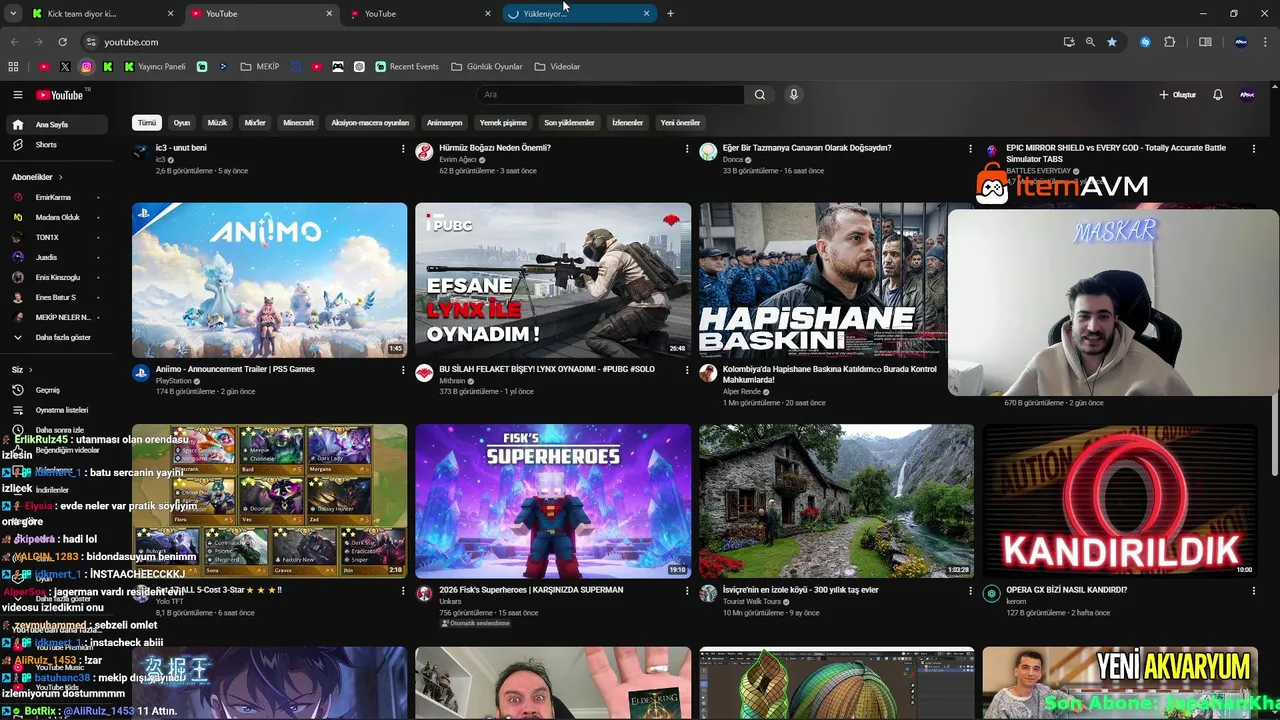
Task: Open options menu for BU SİLAH FELAKET video
Action: pos(687,370)
